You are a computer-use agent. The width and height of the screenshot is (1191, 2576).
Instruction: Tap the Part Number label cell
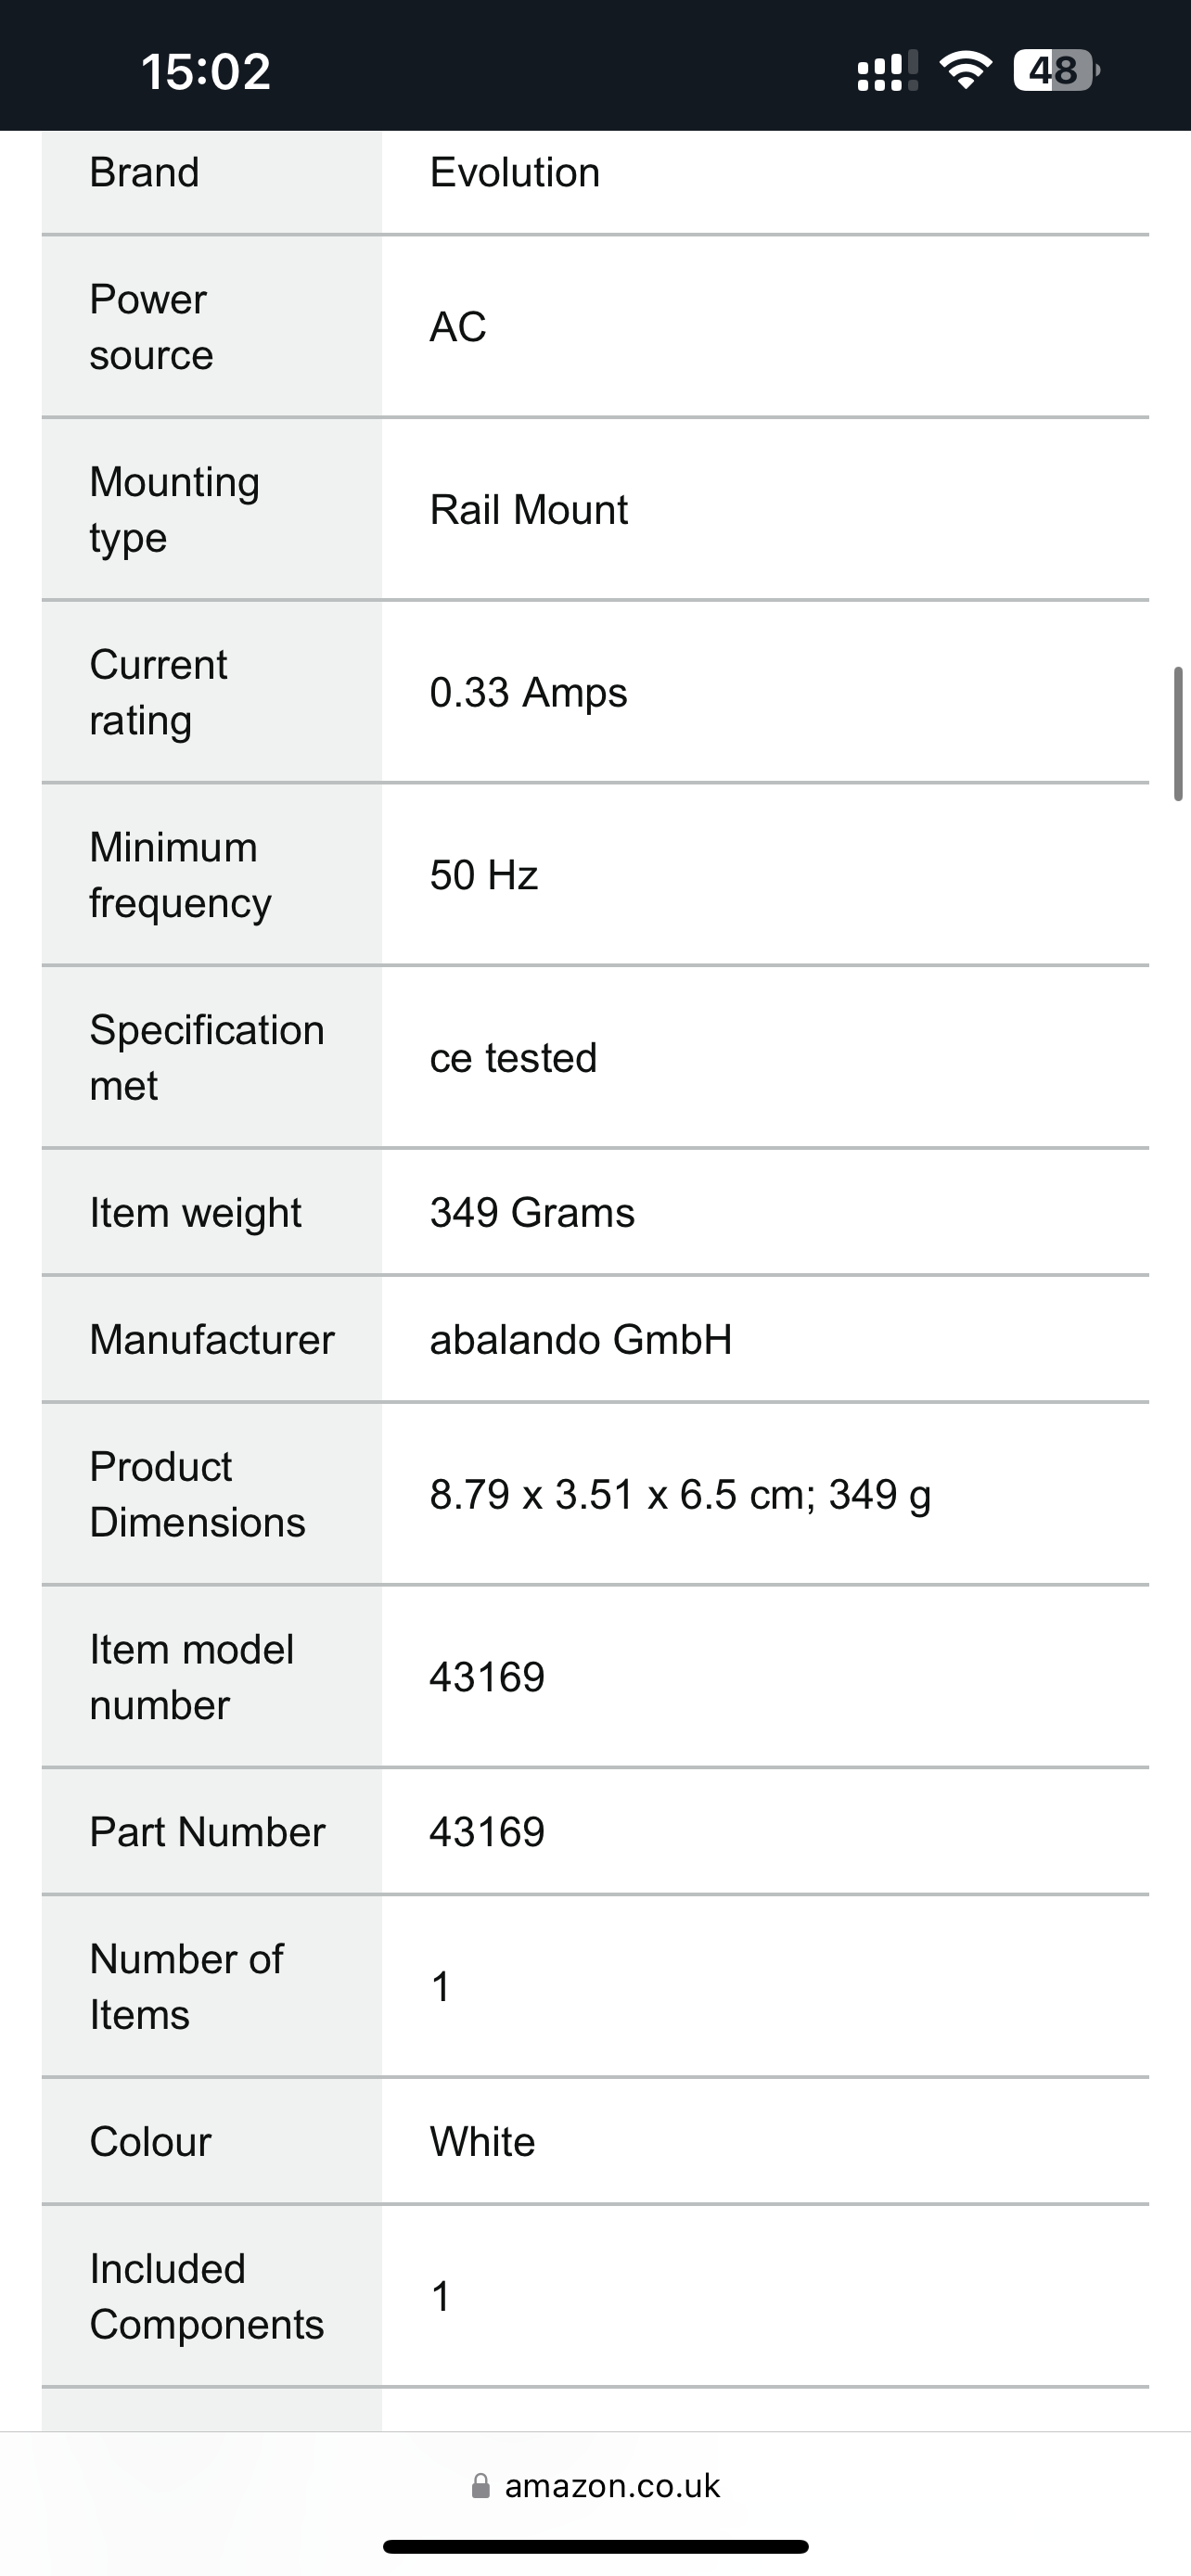tap(212, 1832)
